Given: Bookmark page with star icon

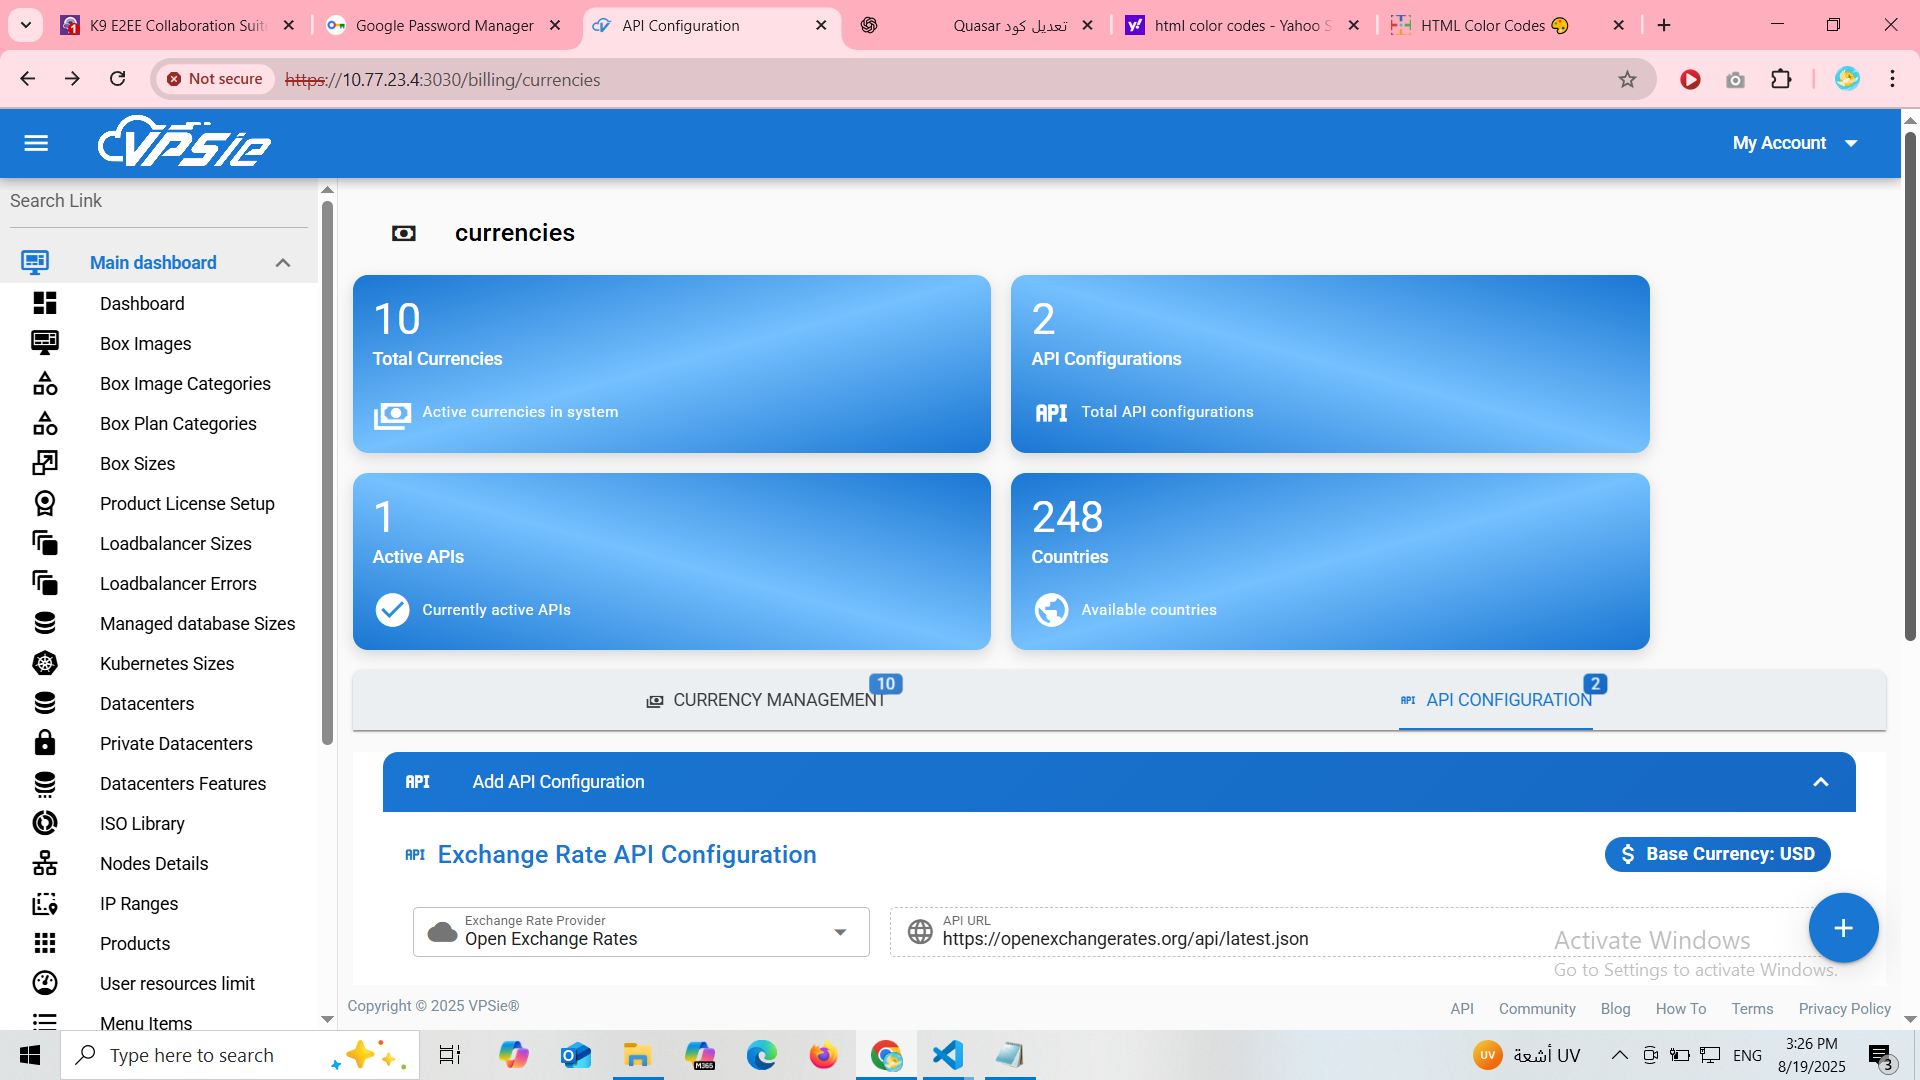Looking at the screenshot, I should coord(1627,80).
